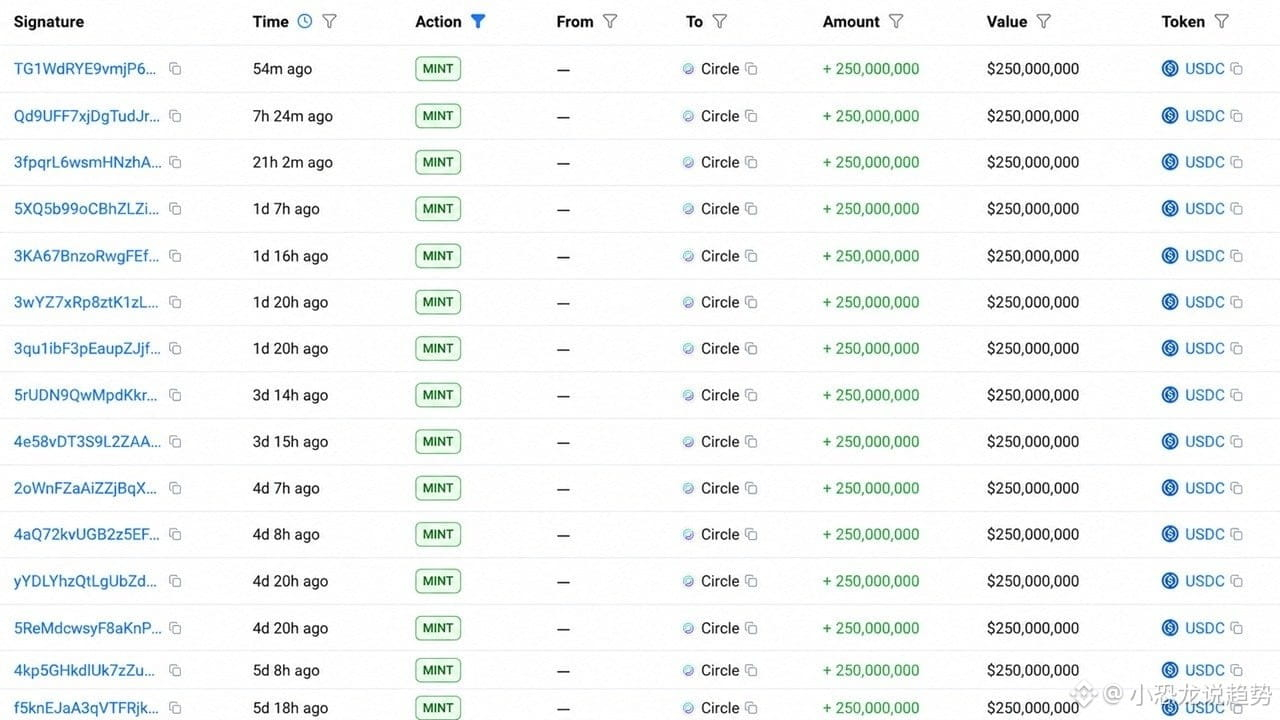The width and height of the screenshot is (1280, 720).
Task: Select the '21h 2m ago' time cell
Action: coord(293,162)
